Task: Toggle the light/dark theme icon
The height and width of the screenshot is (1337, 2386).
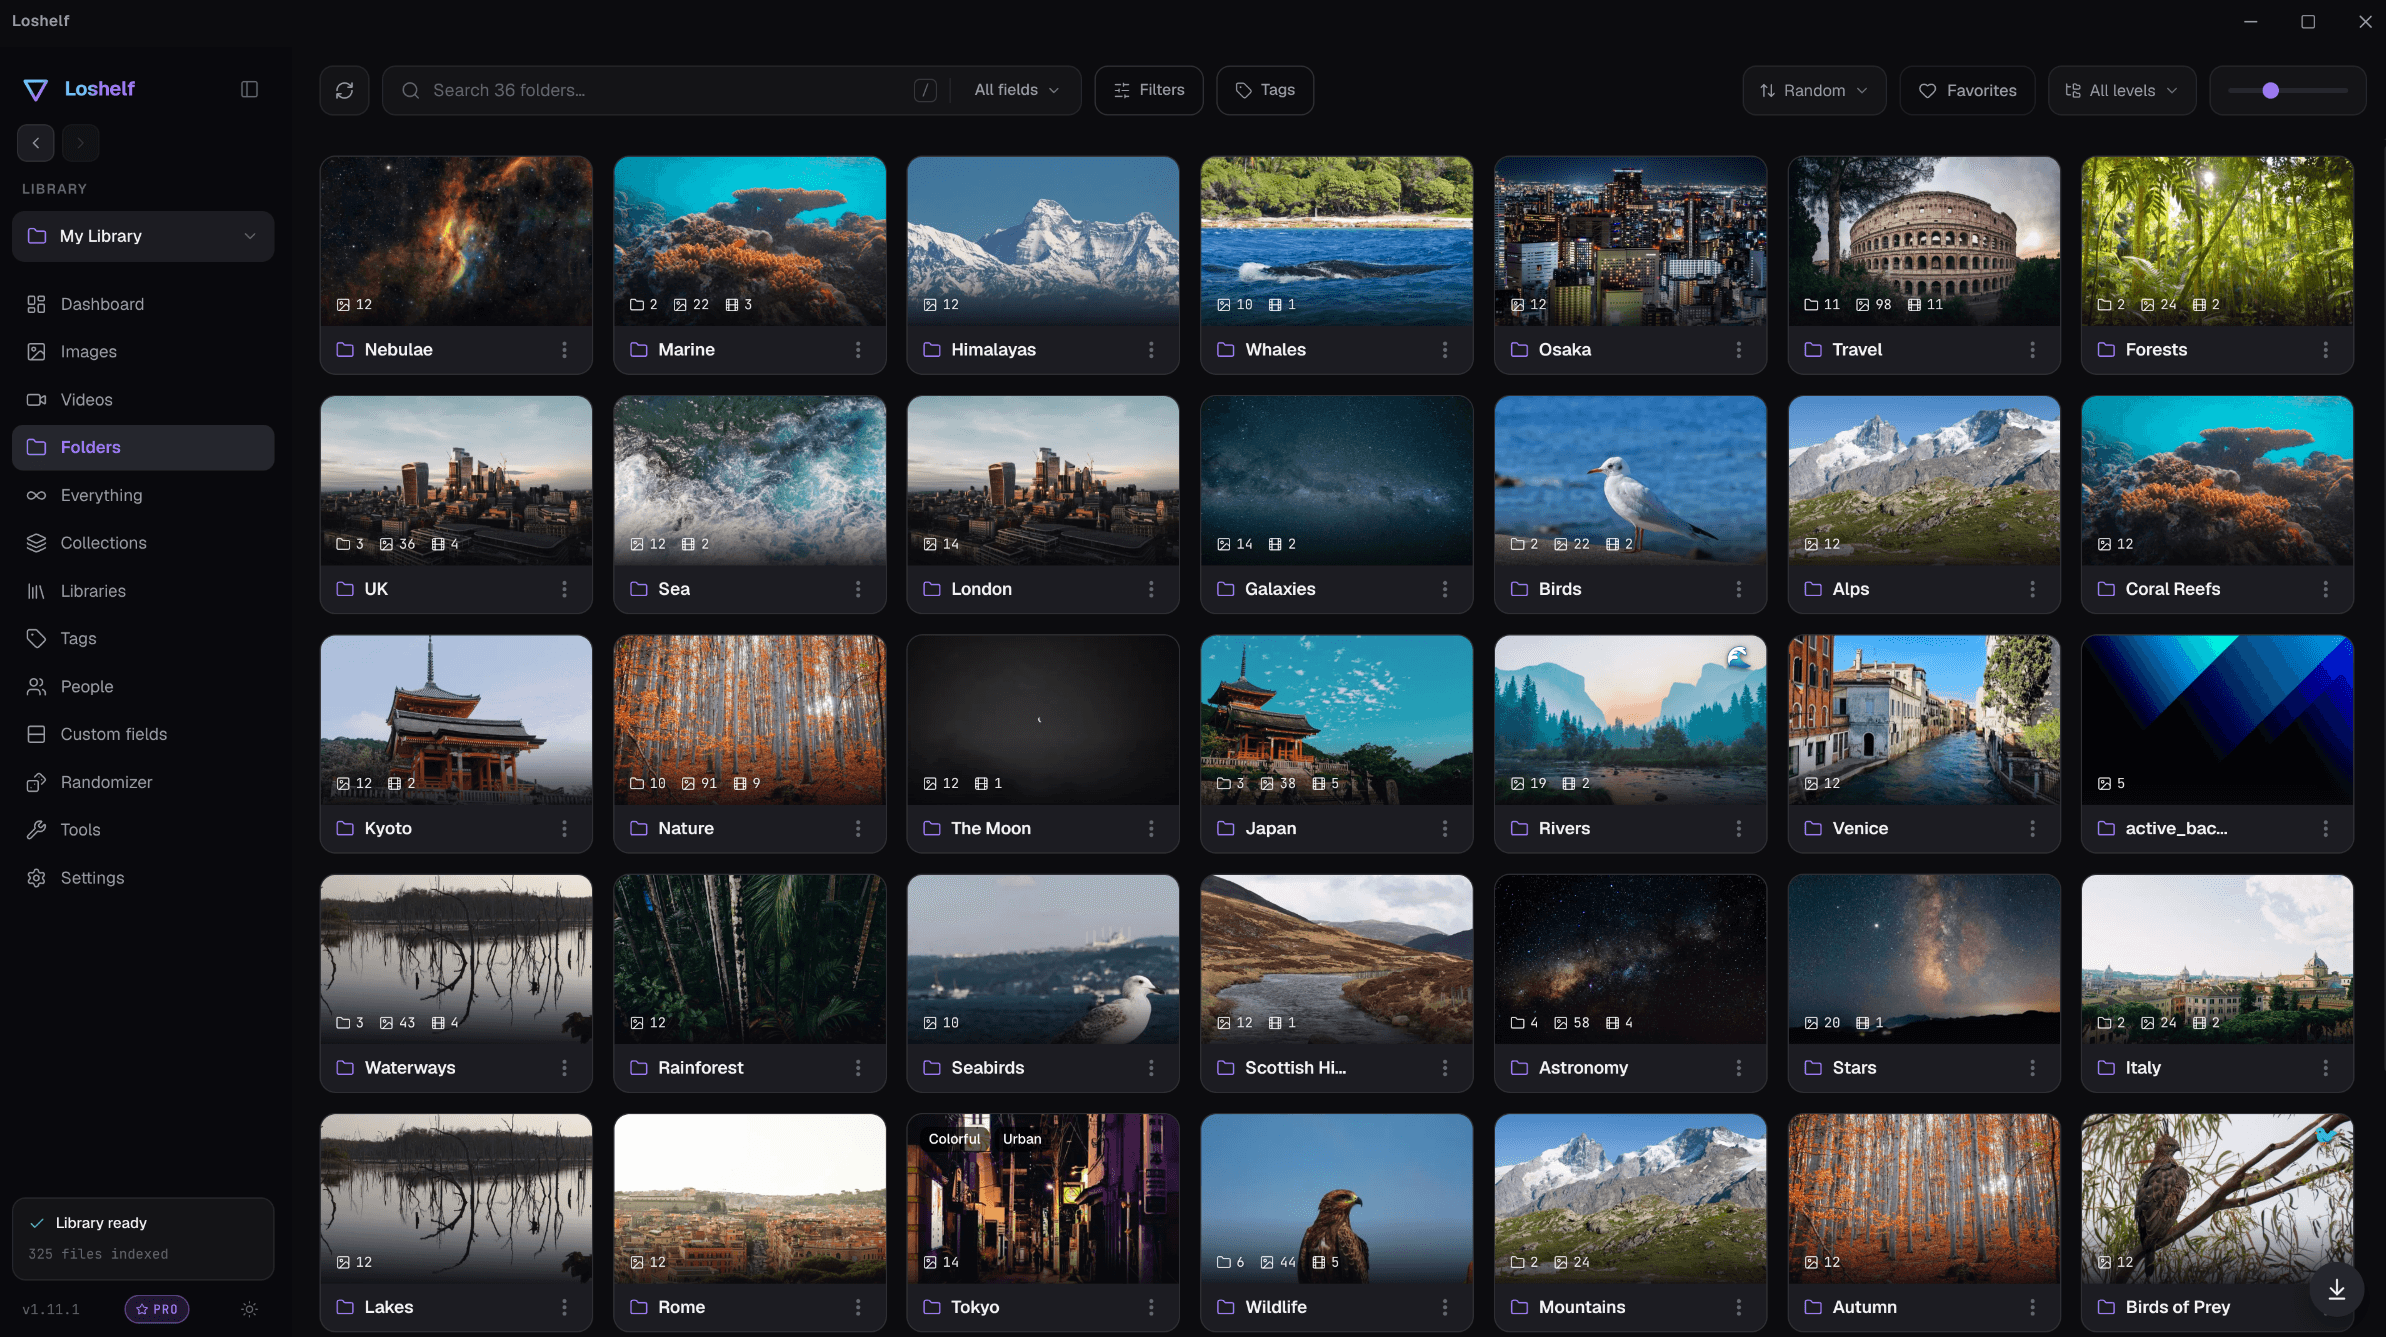Action: point(250,1309)
